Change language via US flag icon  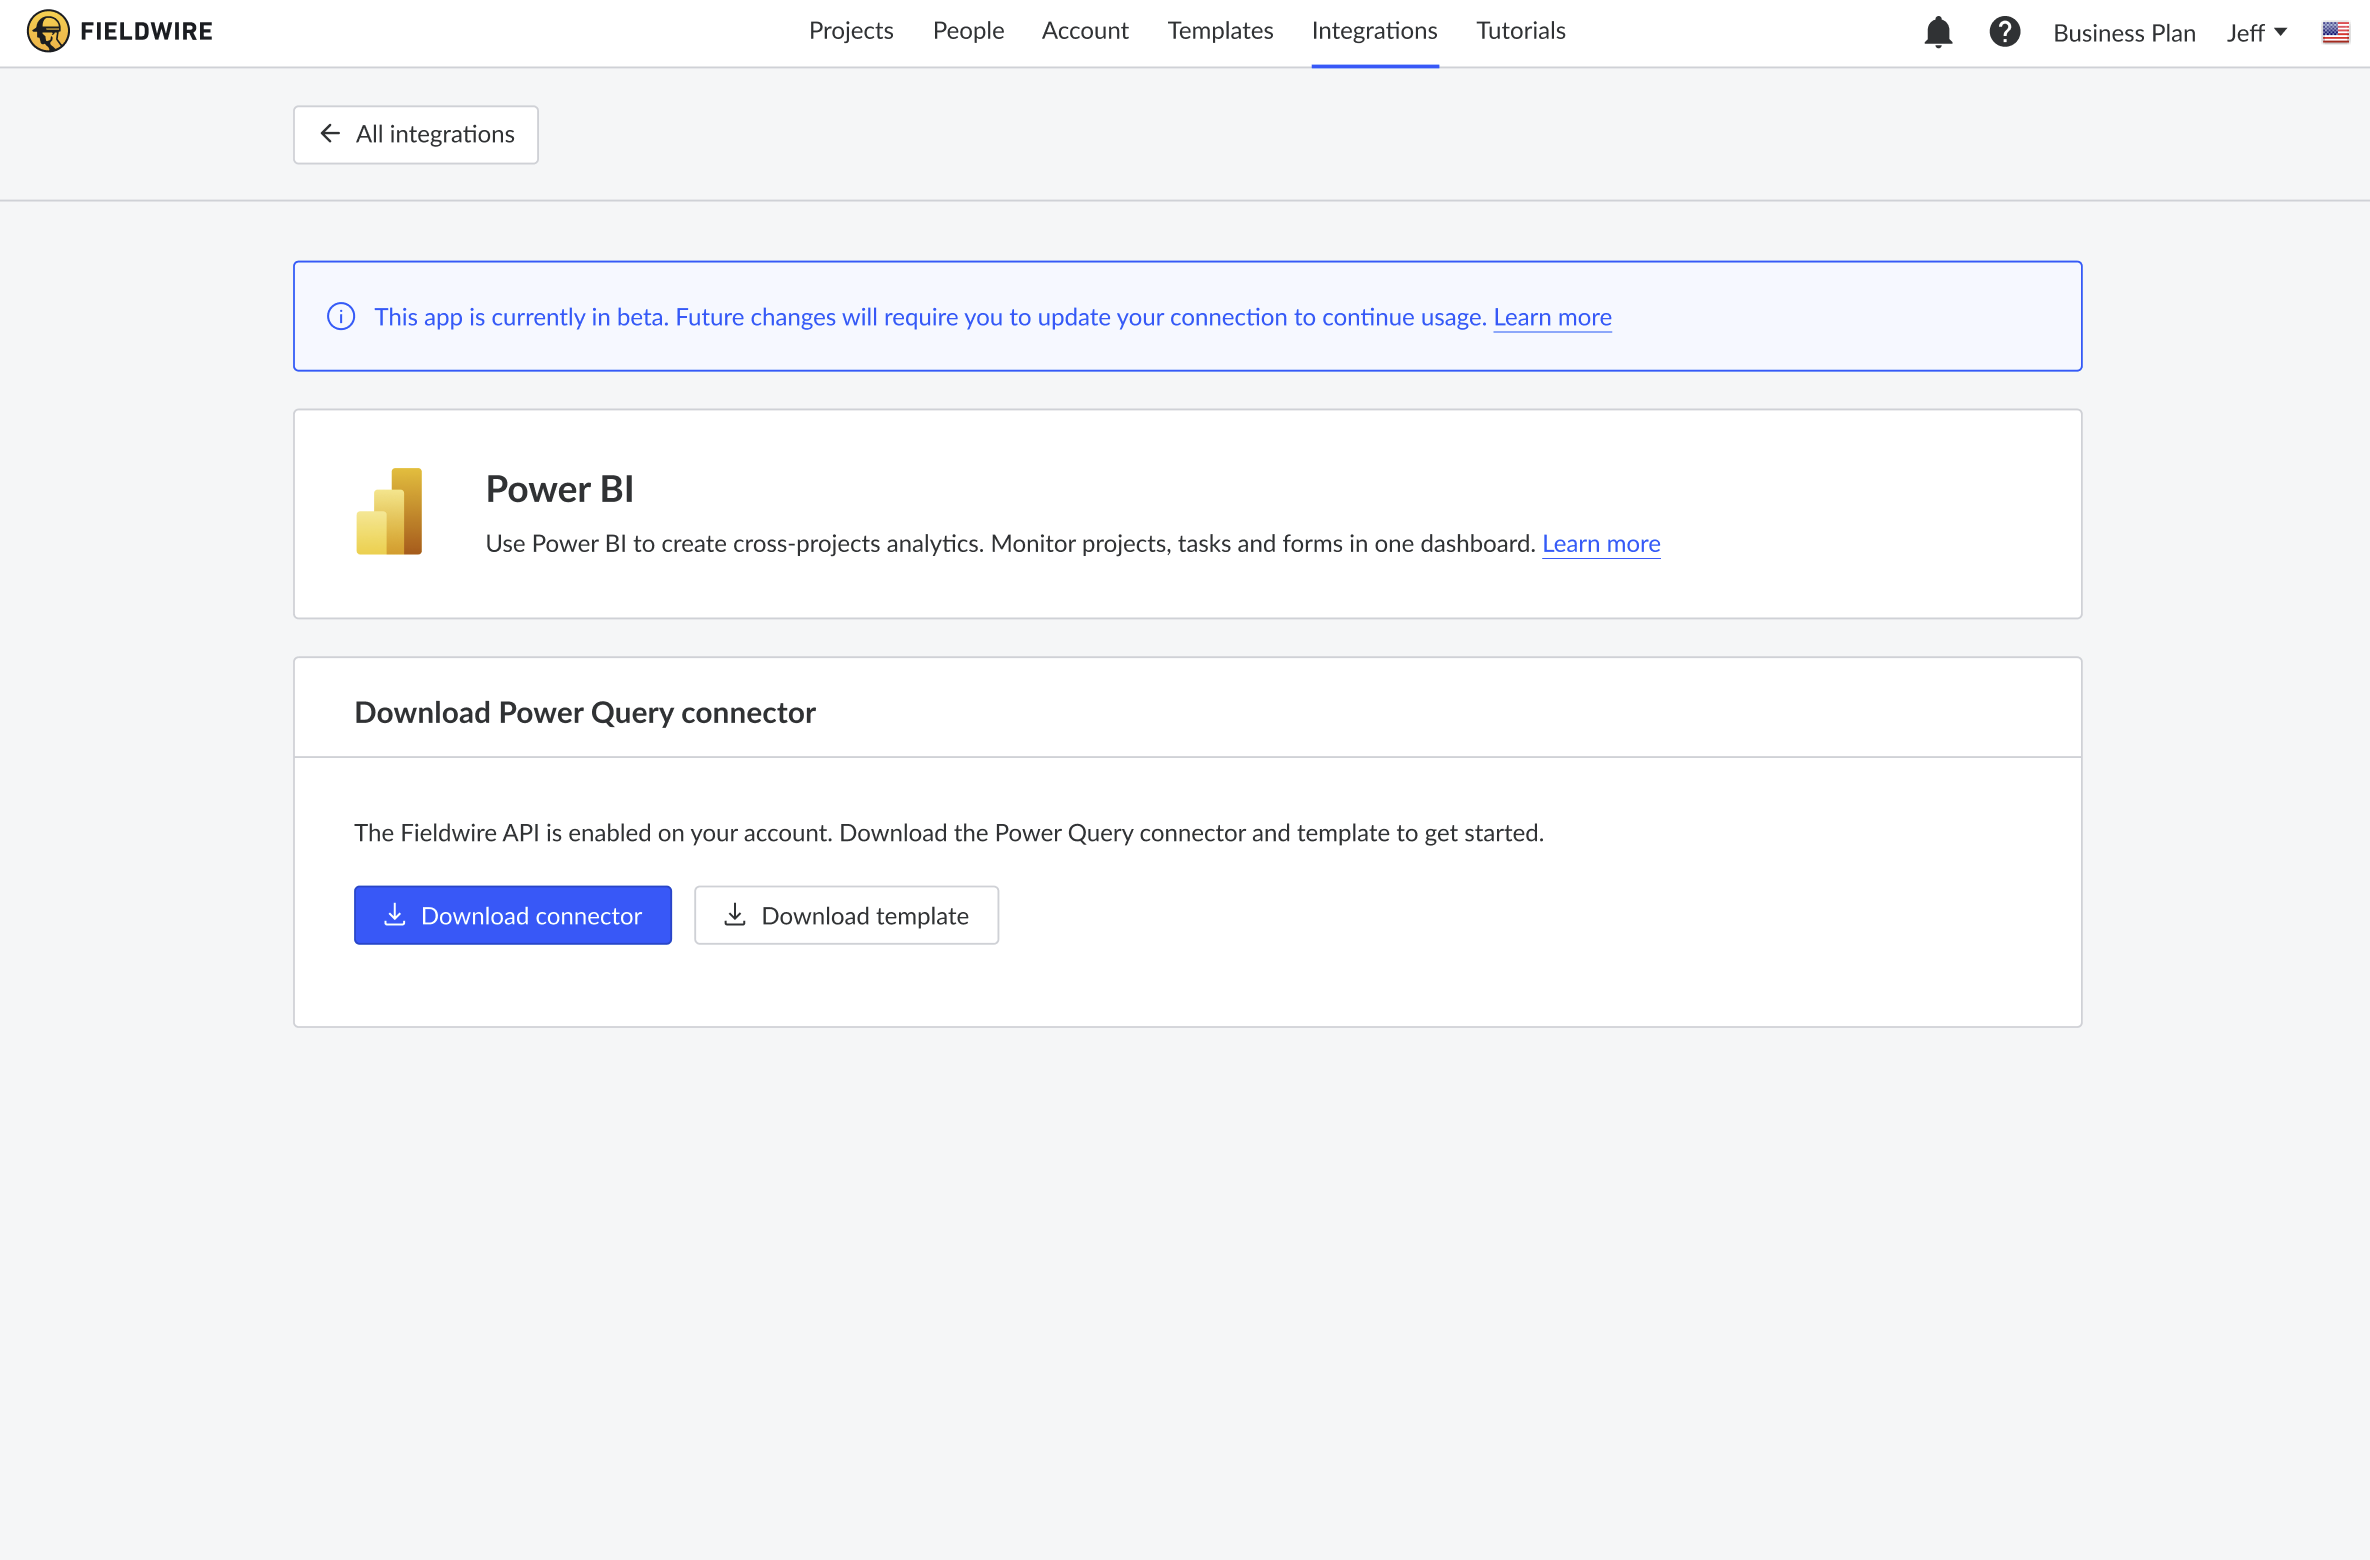pyautogui.click(x=2335, y=32)
